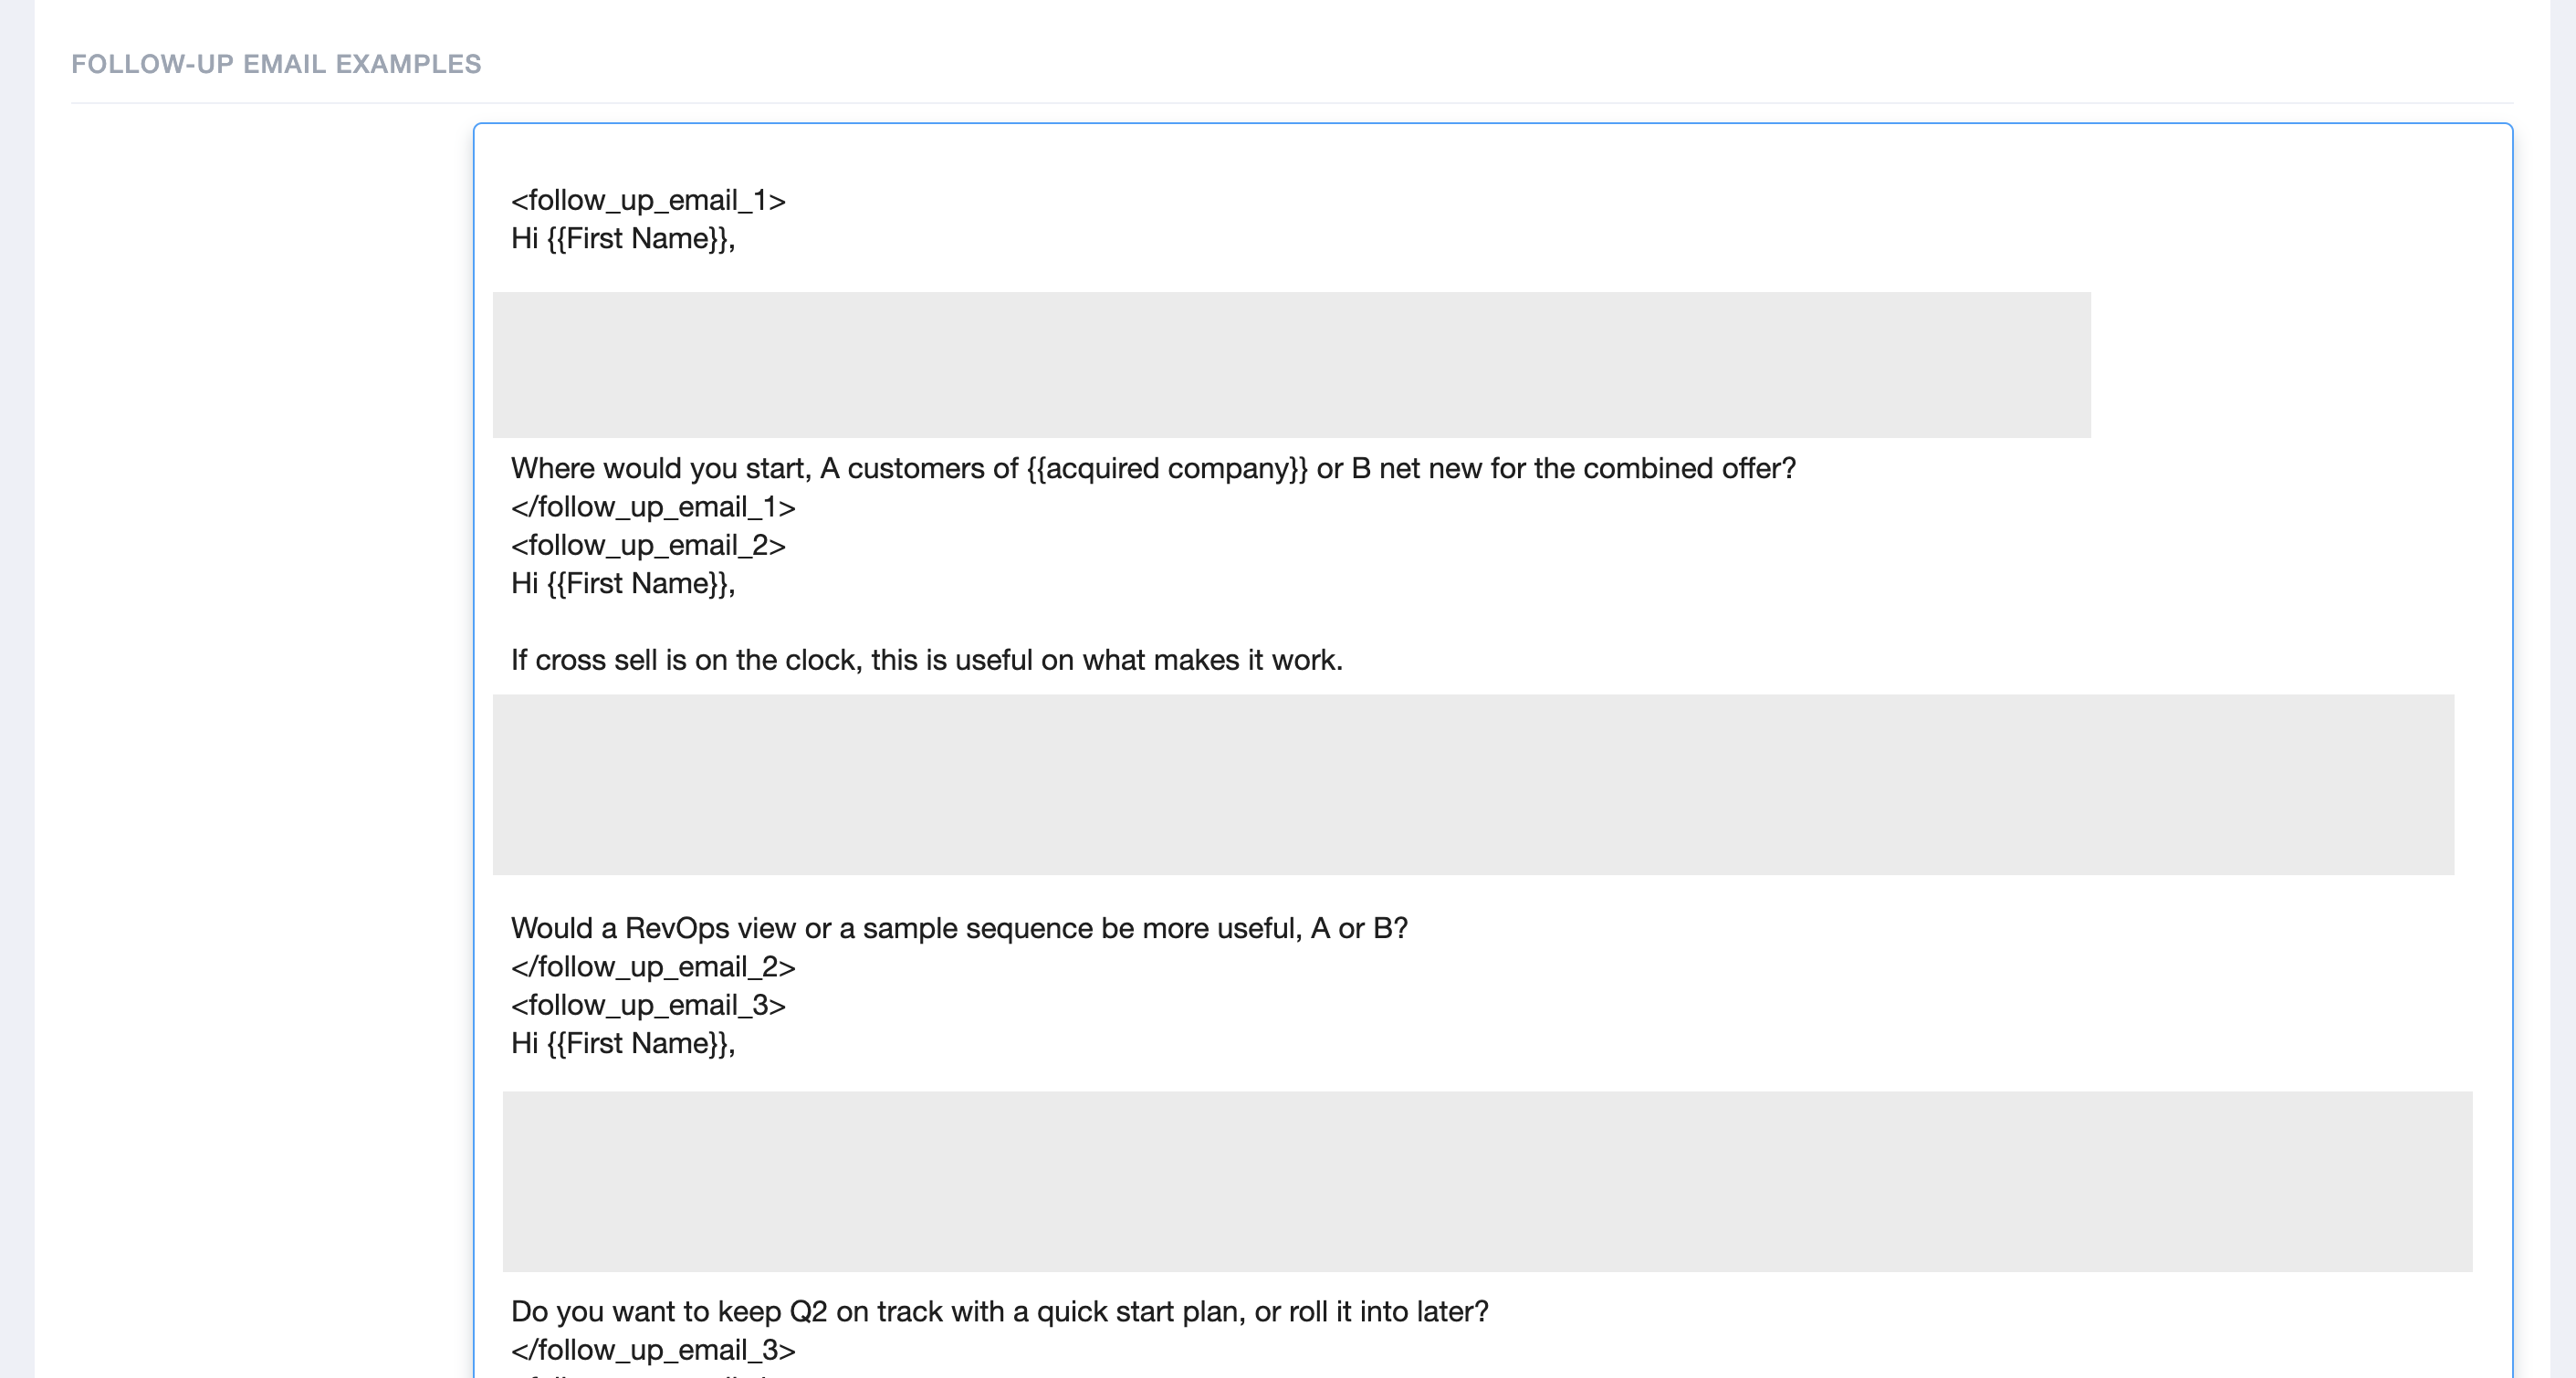Place cursor on closing </follow_up_email_2> tag

653,967
